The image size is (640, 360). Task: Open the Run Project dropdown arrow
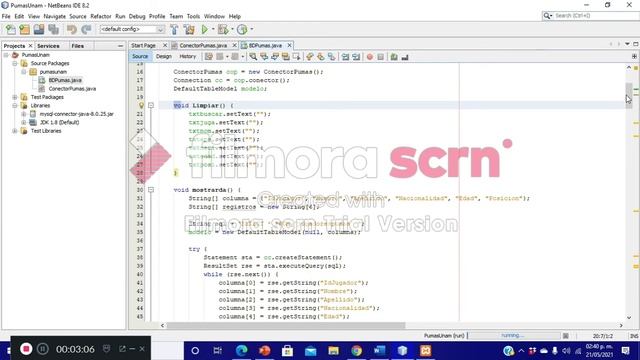click(x=213, y=29)
